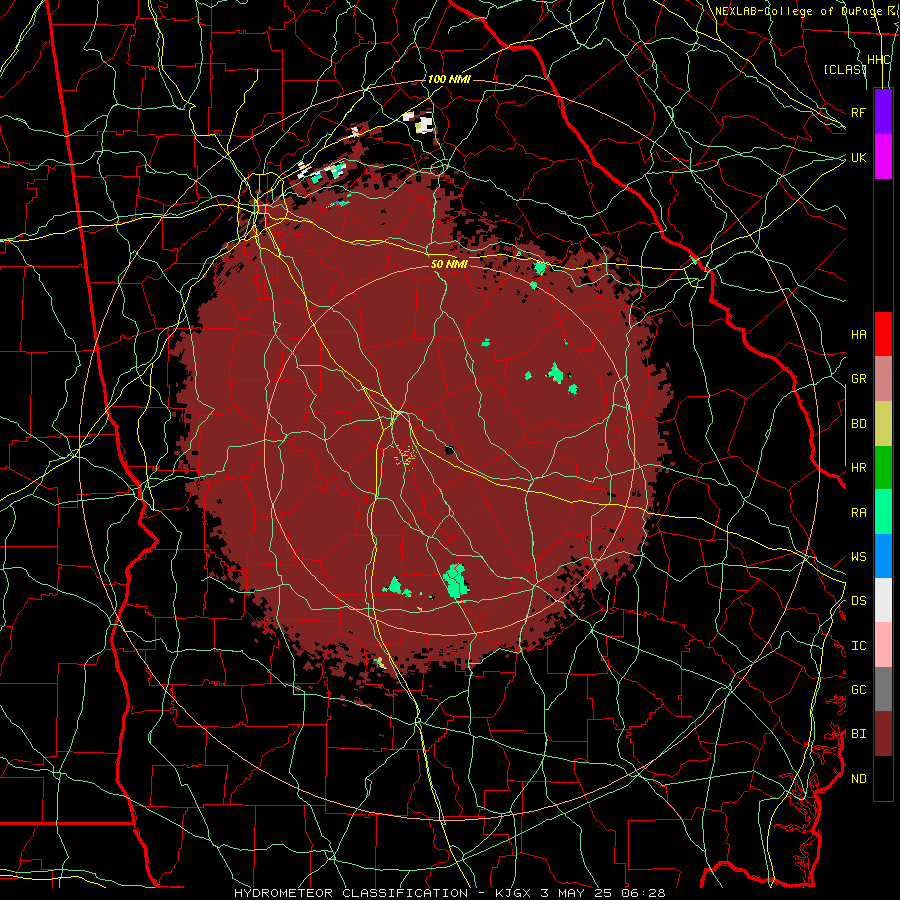Click the IC legend label text
Image resolution: width=900 pixels, height=900 pixels.
click(x=858, y=646)
